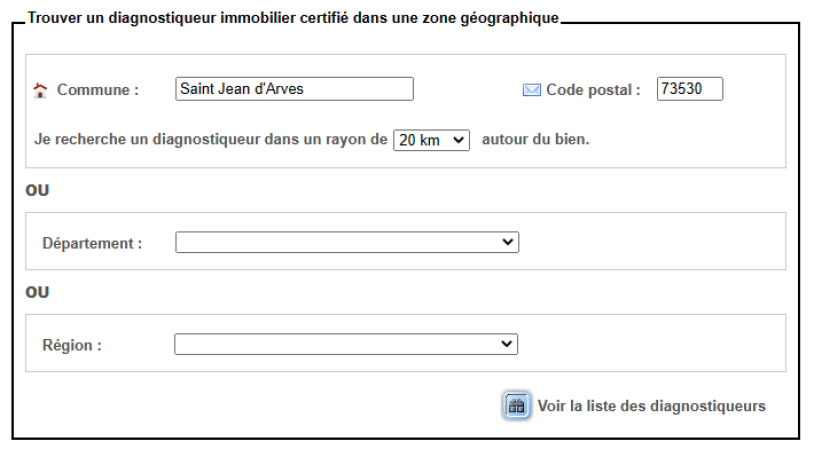Open the 20 km radius dropdown

click(x=431, y=140)
